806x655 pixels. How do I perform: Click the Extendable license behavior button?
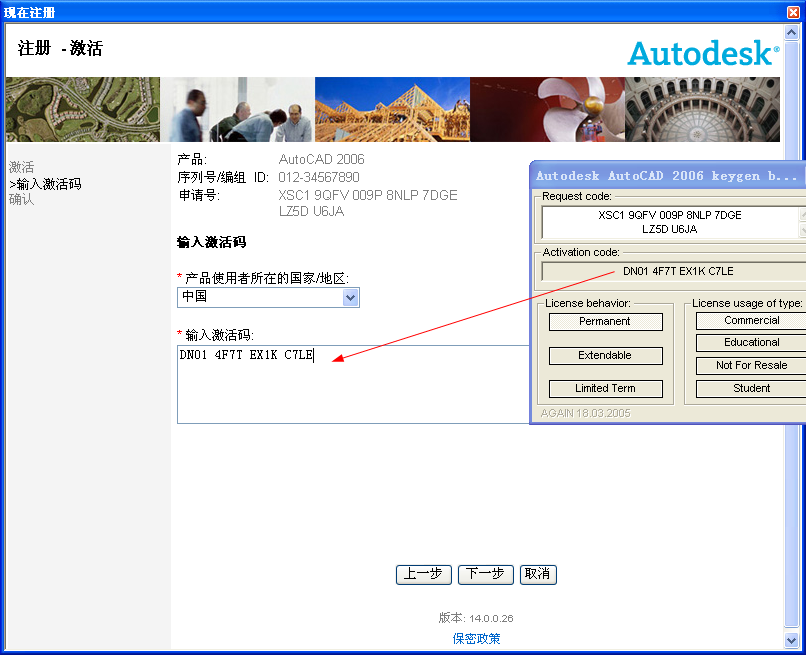coord(606,356)
